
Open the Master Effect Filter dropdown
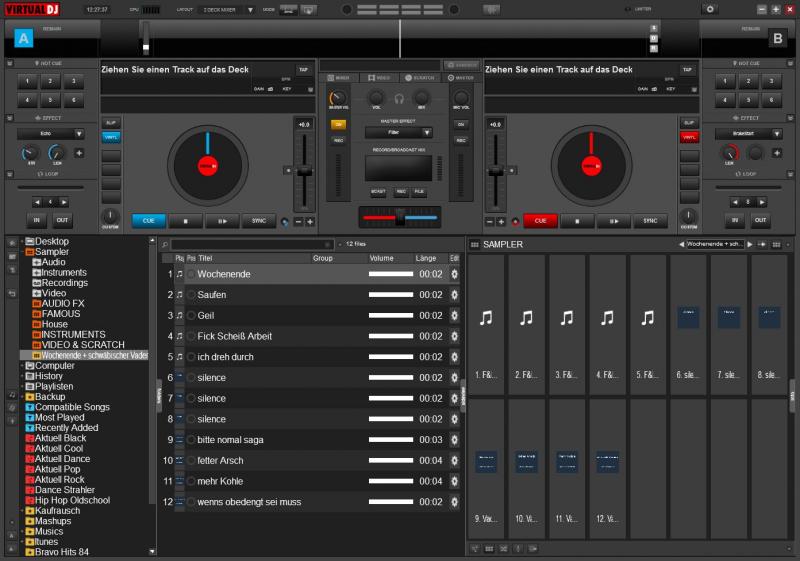point(399,132)
